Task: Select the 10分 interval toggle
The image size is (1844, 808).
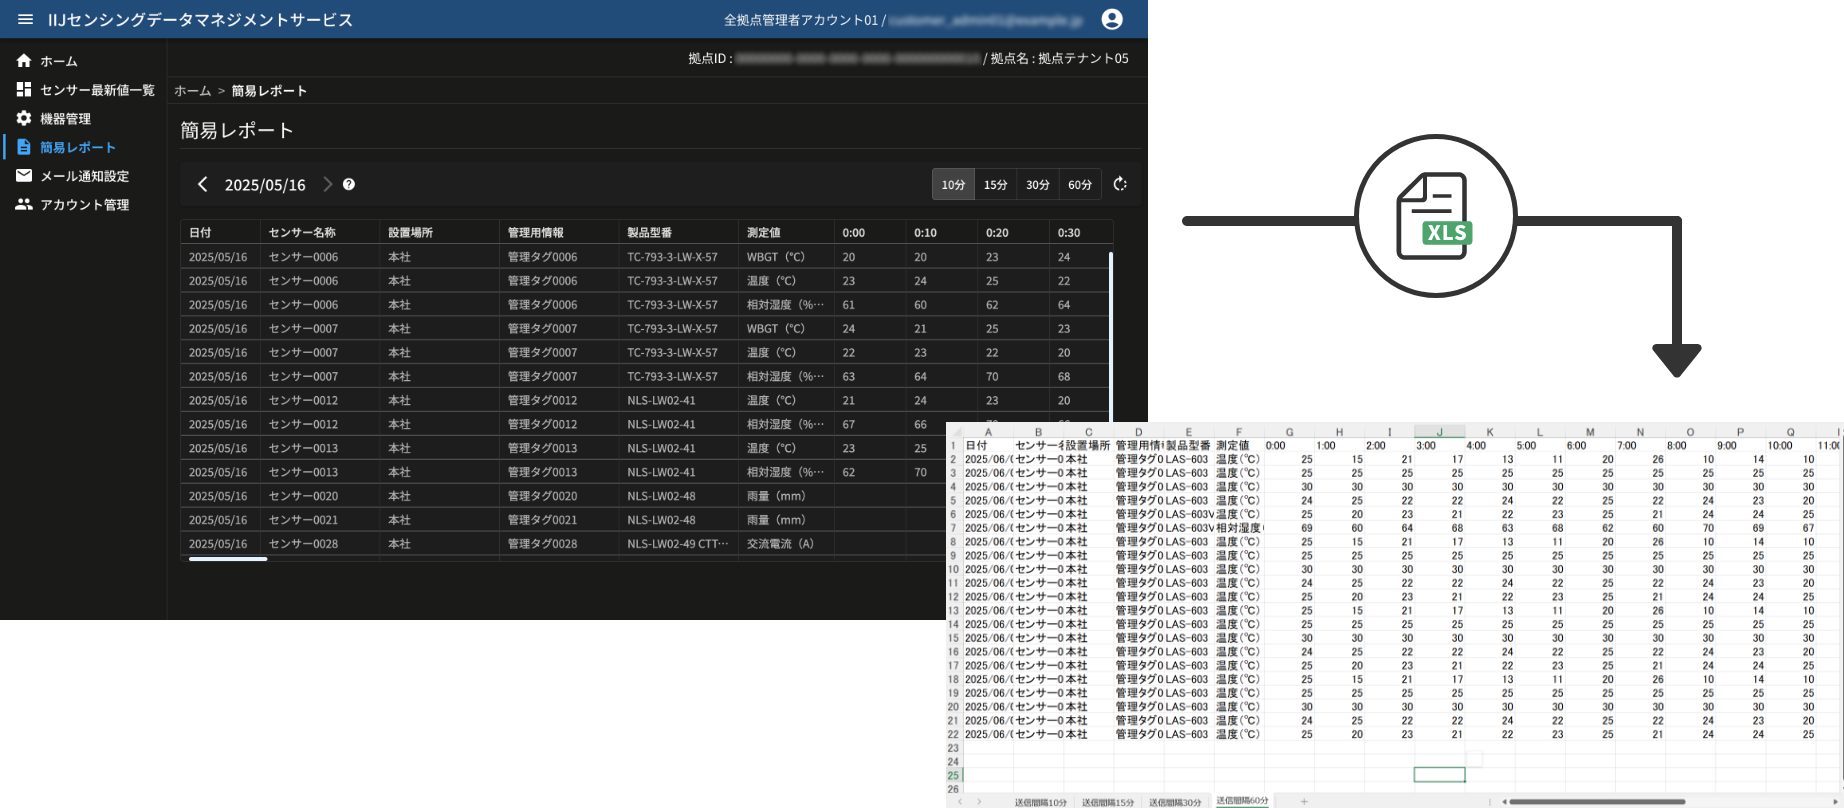Action: [953, 185]
